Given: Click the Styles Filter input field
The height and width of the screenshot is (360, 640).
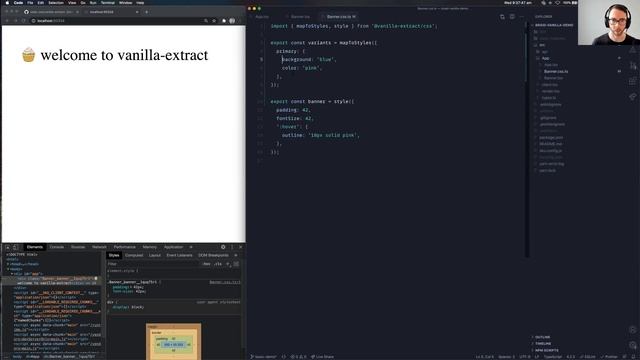Looking at the screenshot, I should click(153, 264).
